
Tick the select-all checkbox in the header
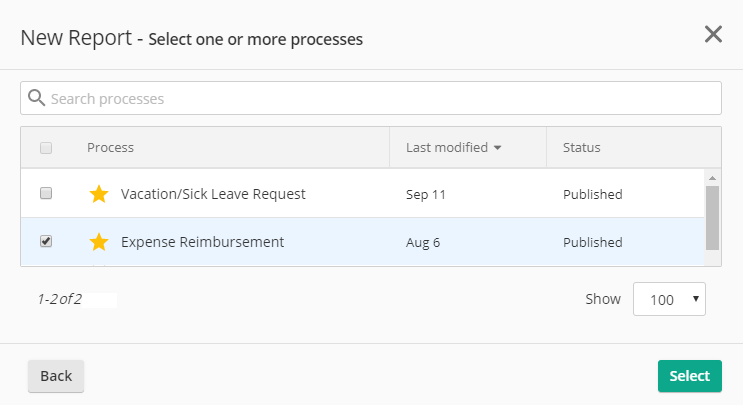pyautogui.click(x=46, y=148)
